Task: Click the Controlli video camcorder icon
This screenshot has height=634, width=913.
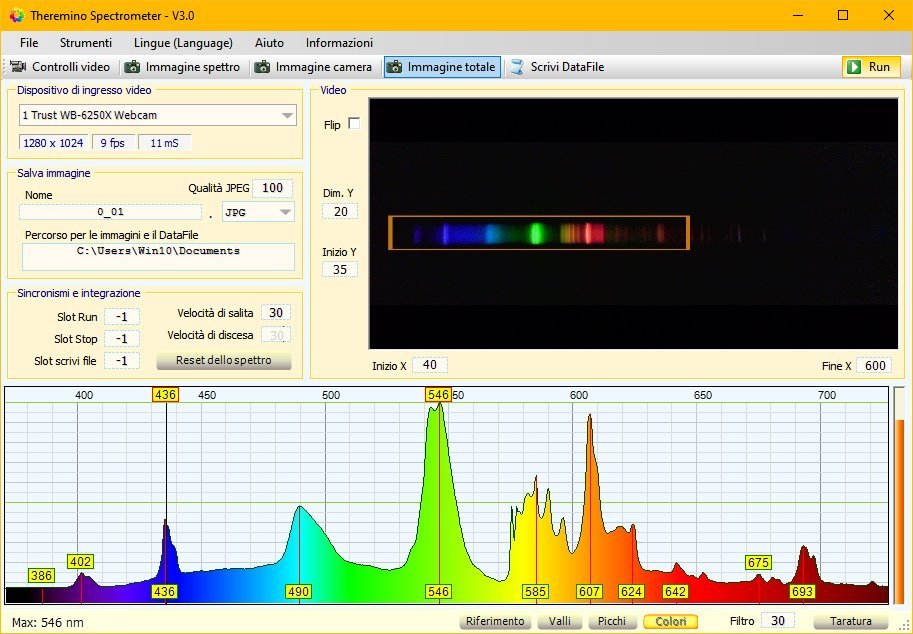Action: click(x=18, y=67)
